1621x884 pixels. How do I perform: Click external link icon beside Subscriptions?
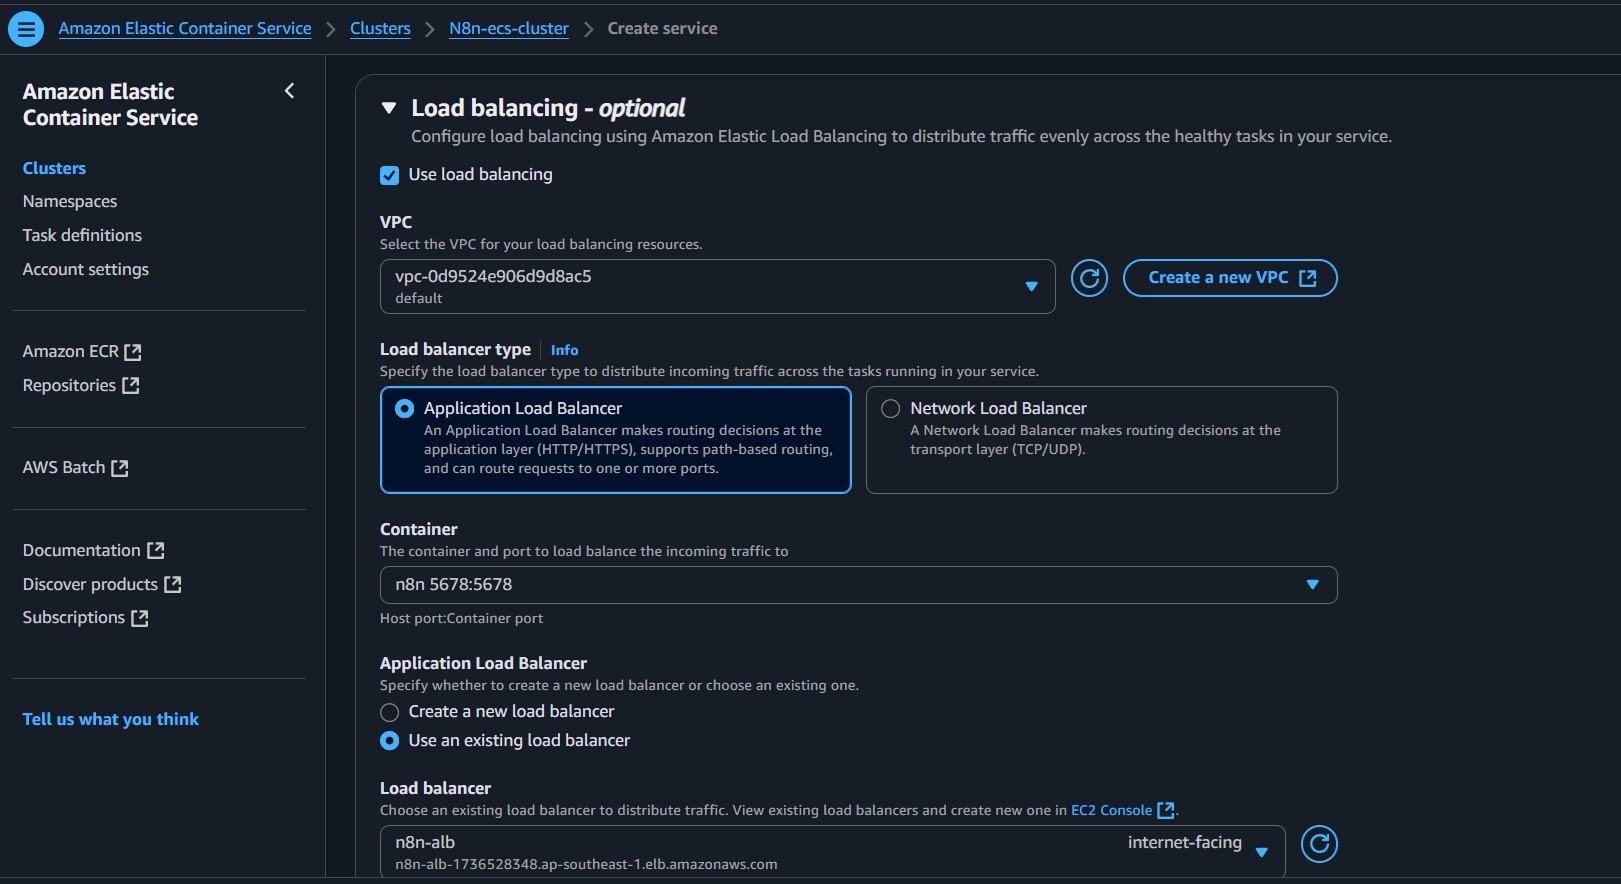(140, 618)
